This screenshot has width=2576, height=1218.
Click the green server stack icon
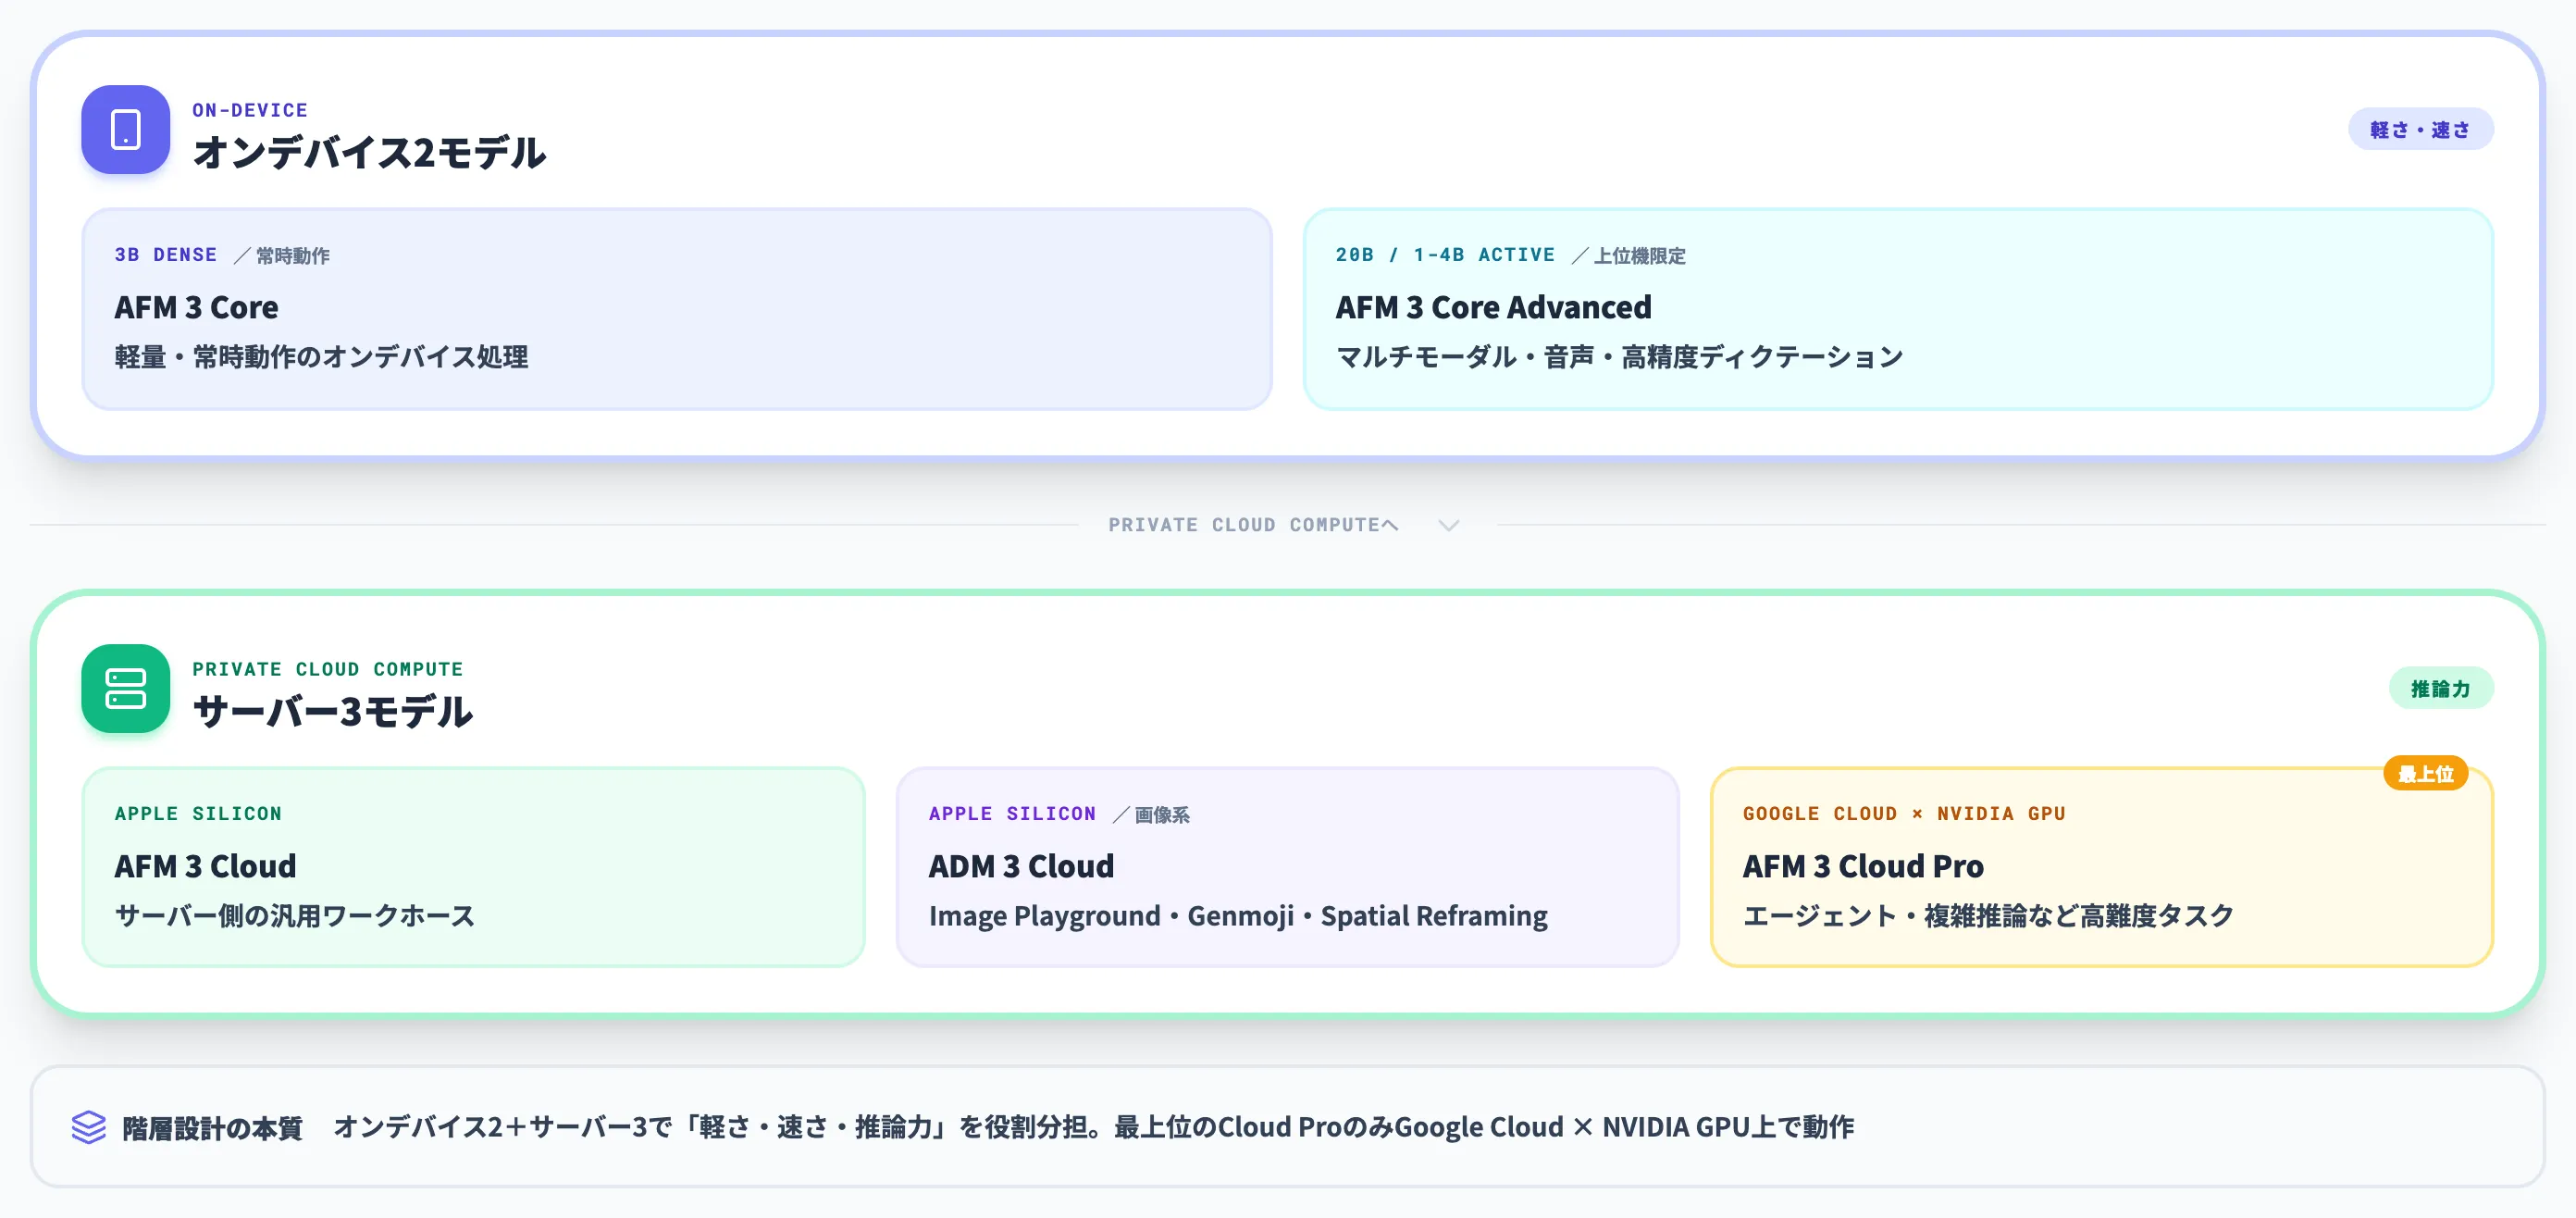[x=125, y=688]
